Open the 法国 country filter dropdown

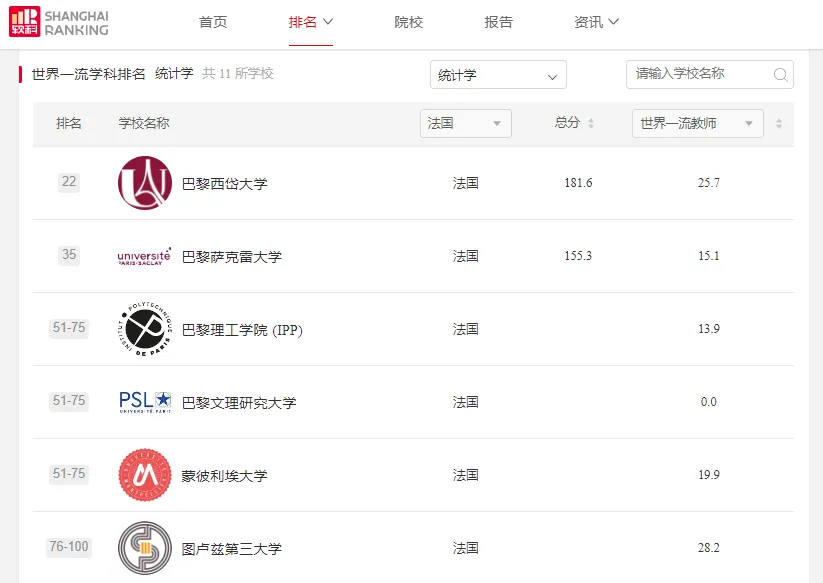click(x=466, y=123)
